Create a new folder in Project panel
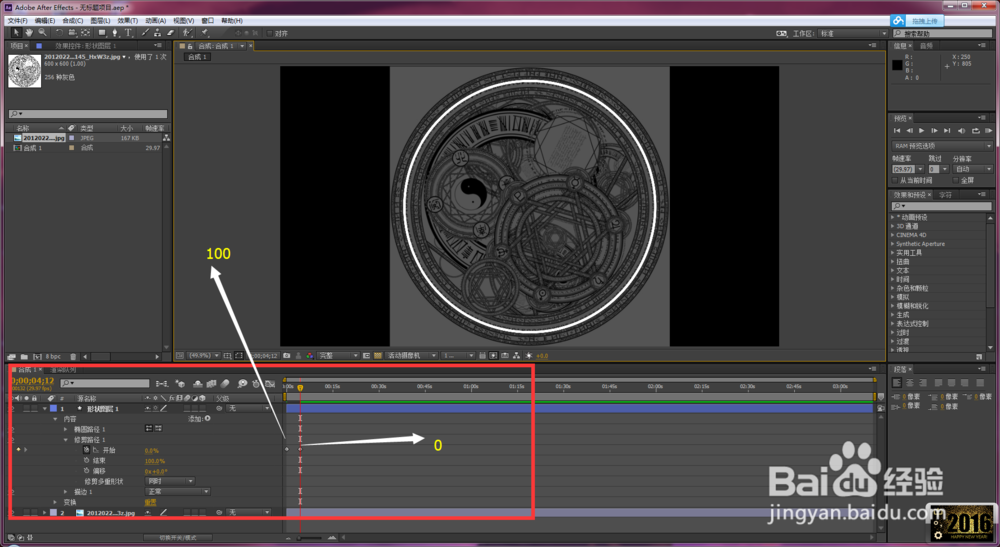This screenshot has height=547, width=1000. coord(24,356)
